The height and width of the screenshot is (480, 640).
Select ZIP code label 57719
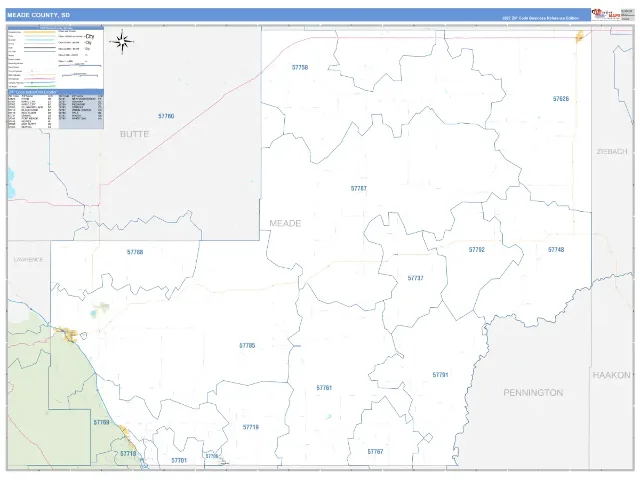point(251,427)
